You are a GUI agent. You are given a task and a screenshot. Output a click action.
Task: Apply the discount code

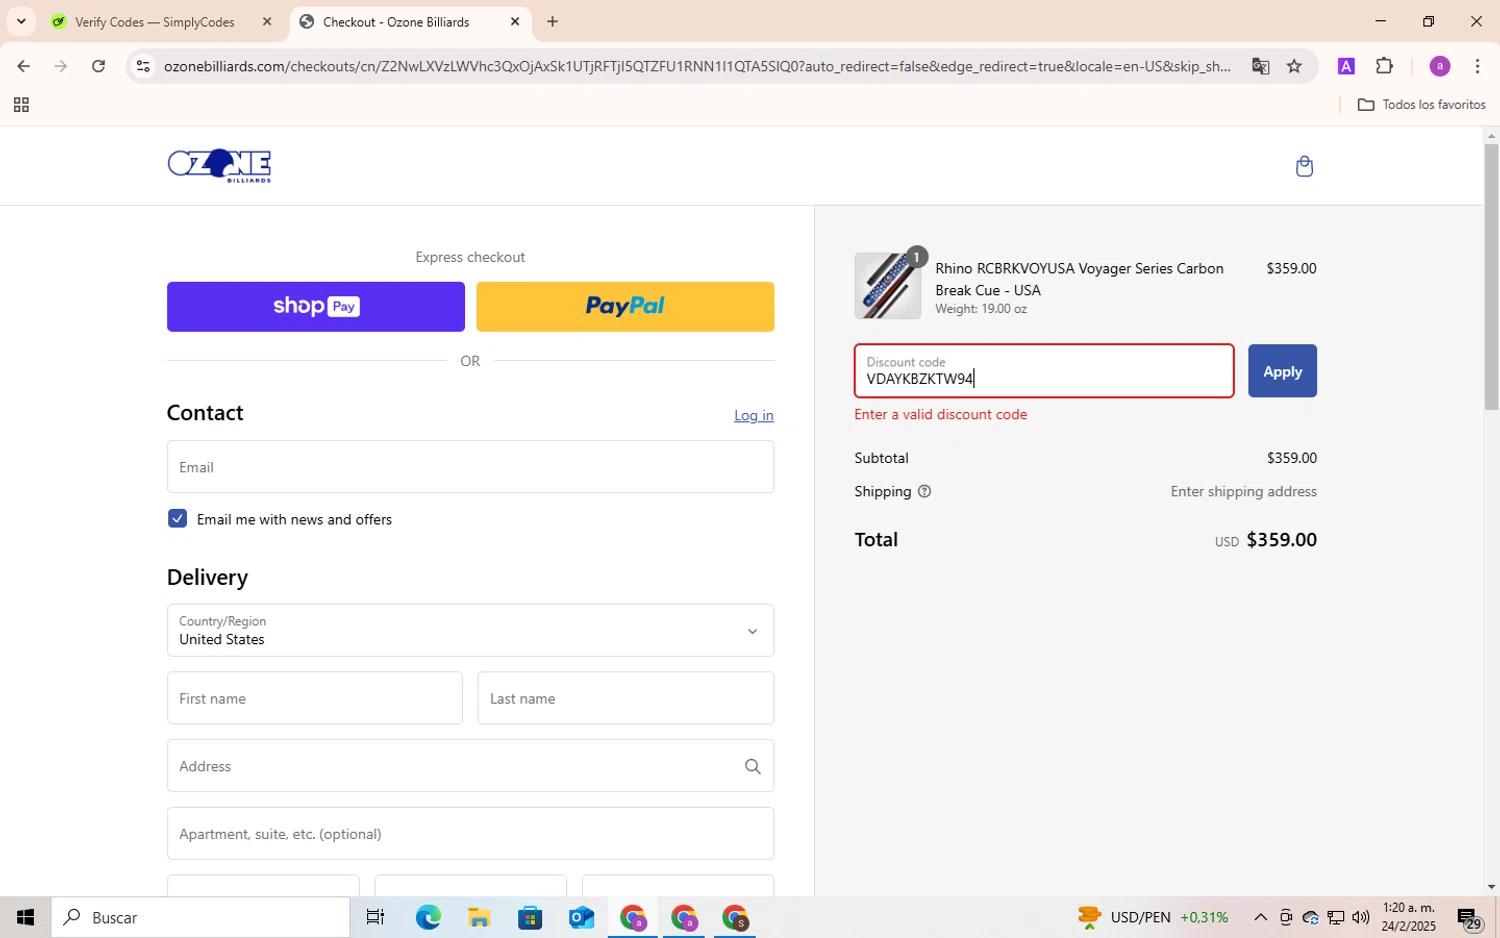pos(1282,371)
